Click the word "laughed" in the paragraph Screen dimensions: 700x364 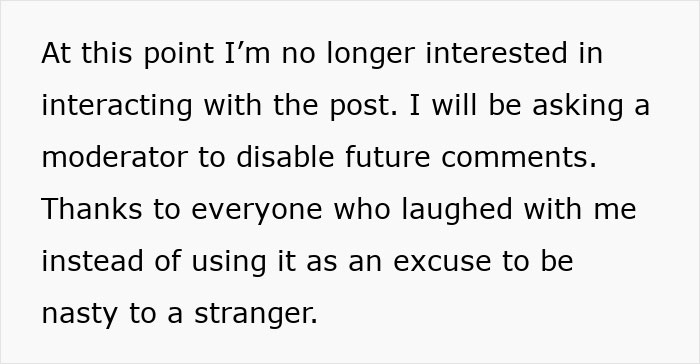(x=457, y=210)
